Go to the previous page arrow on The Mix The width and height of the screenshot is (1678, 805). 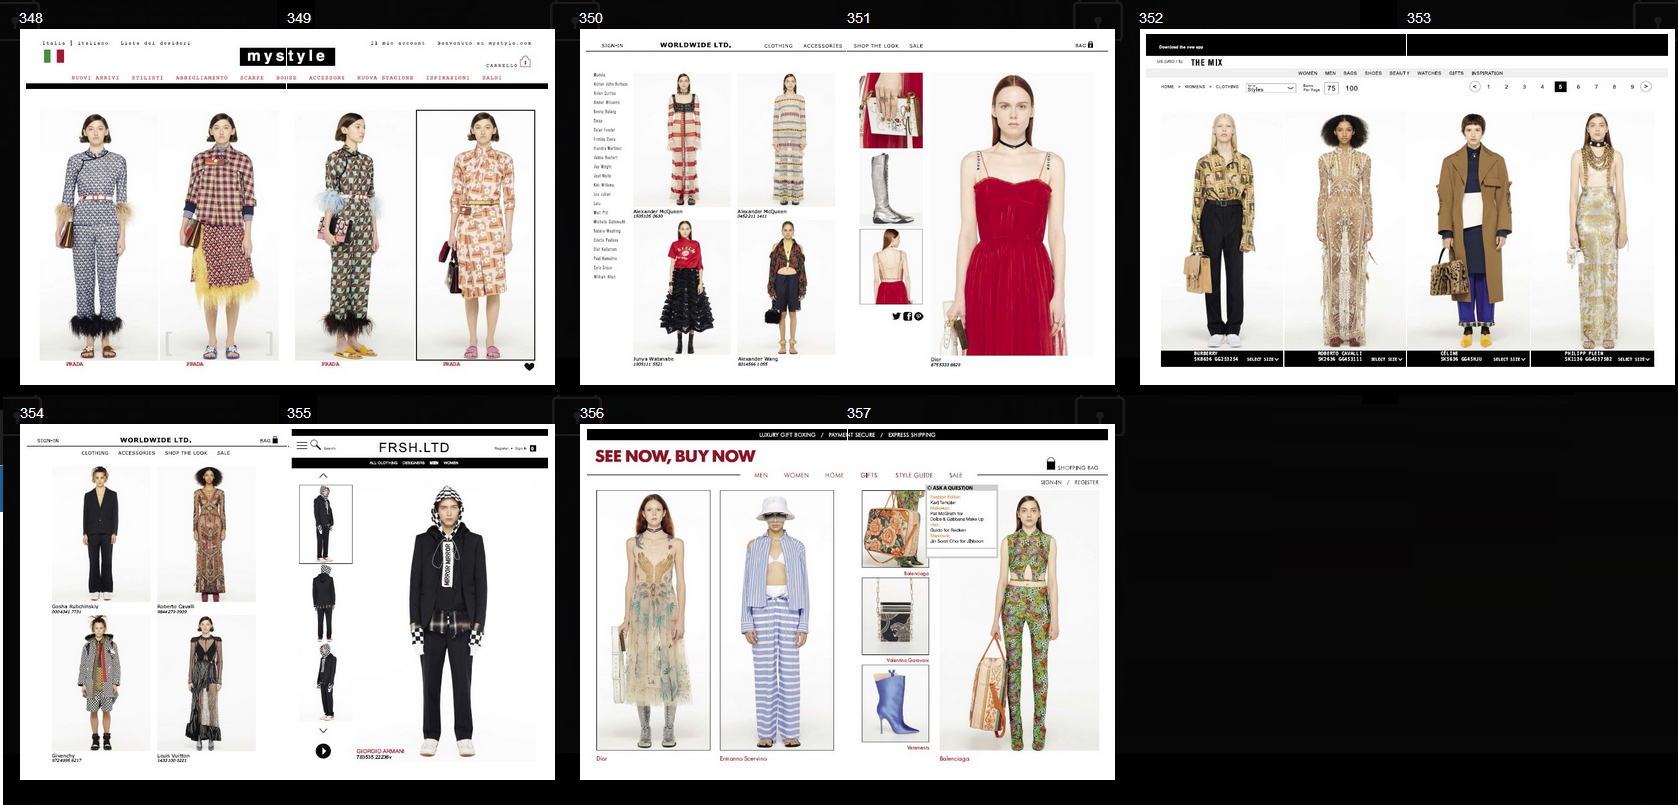click(1474, 87)
